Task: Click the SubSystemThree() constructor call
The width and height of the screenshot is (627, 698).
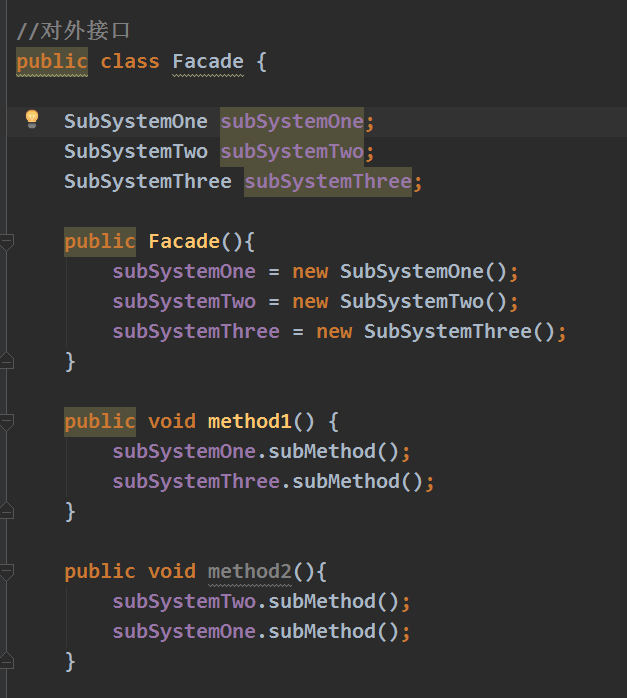Action: [459, 332]
